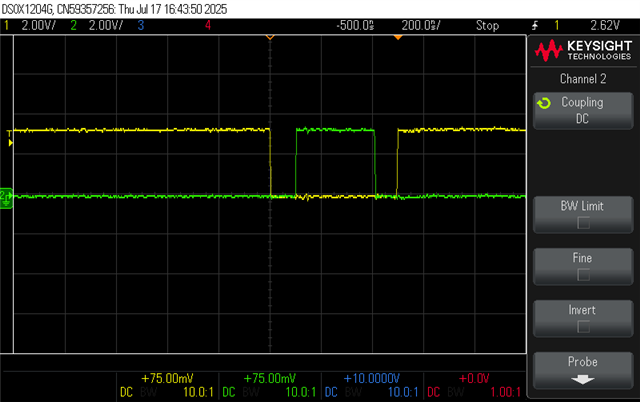
Task: Toggle the BW Limit checkbox
Action: pos(583,223)
